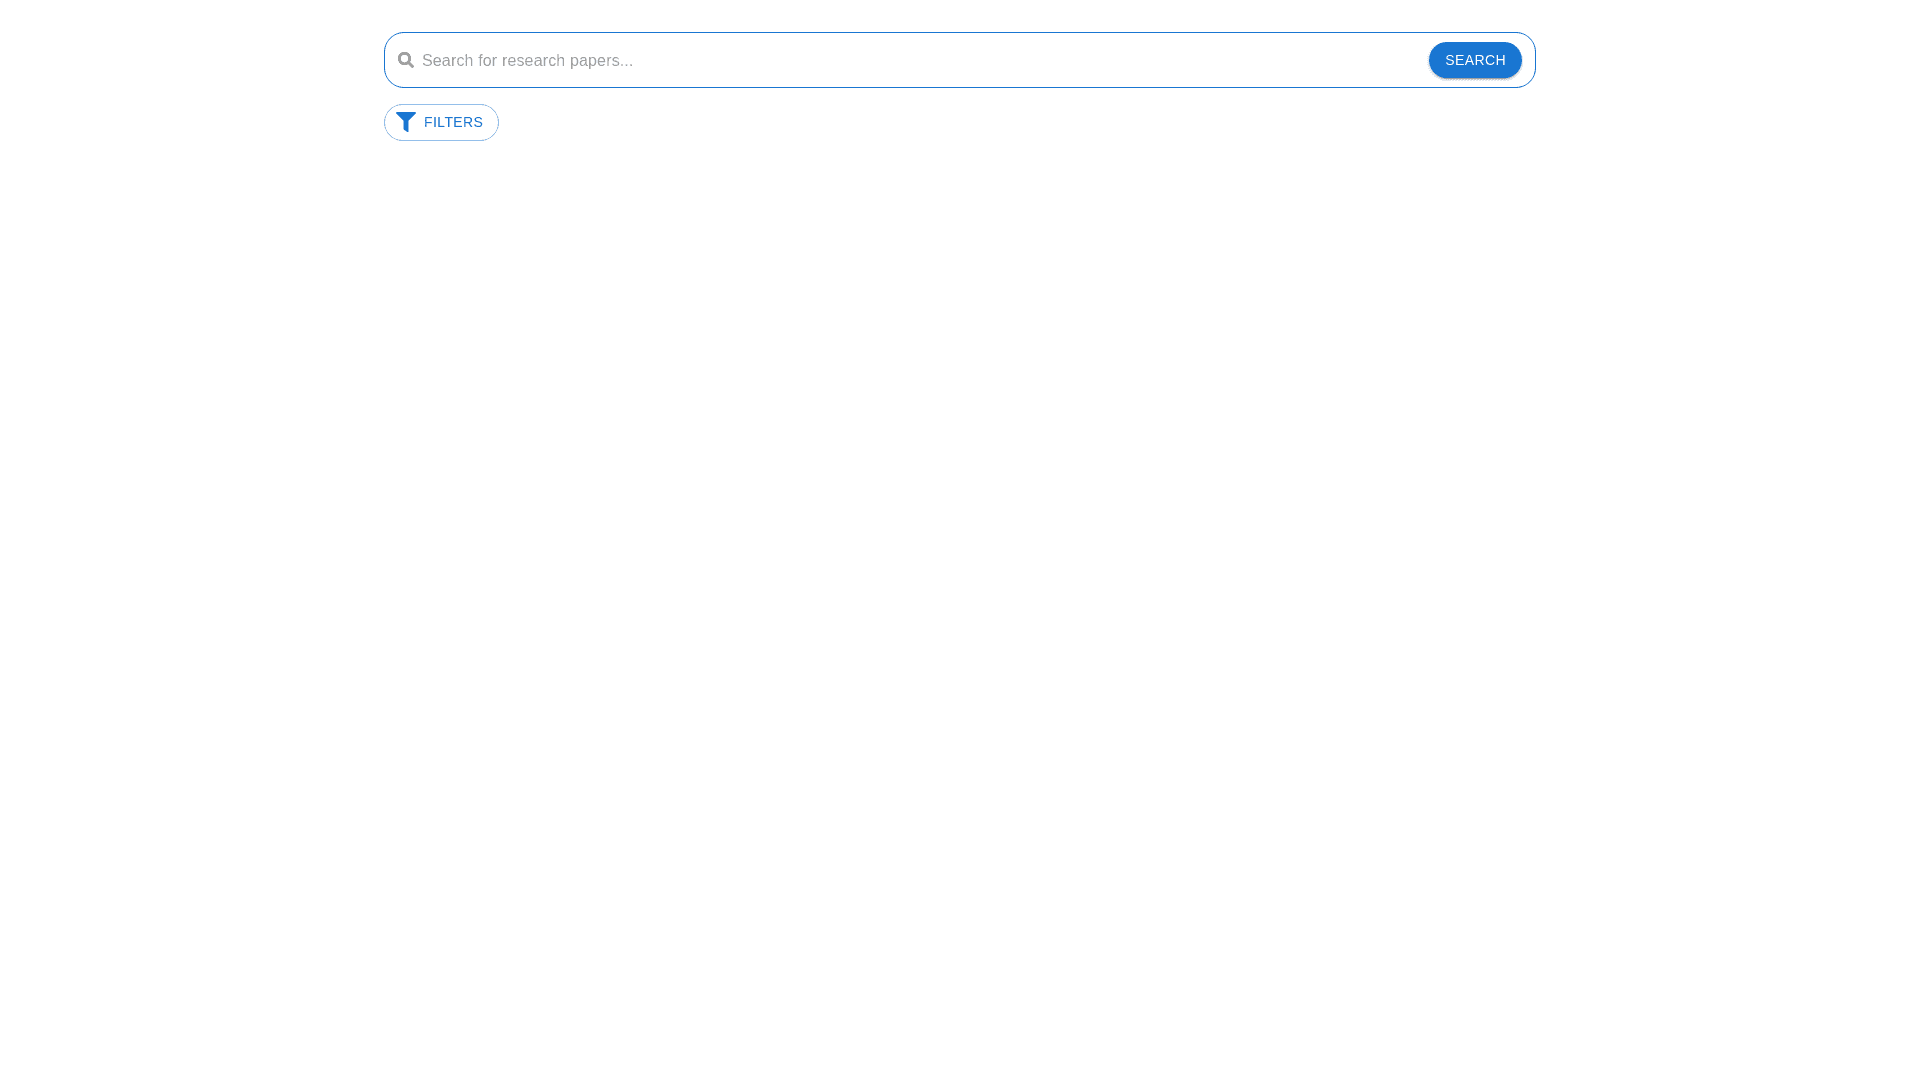This screenshot has width=1920, height=1080.
Task: Expand the filter options with FILTERS
Action: pyautogui.click(x=441, y=122)
